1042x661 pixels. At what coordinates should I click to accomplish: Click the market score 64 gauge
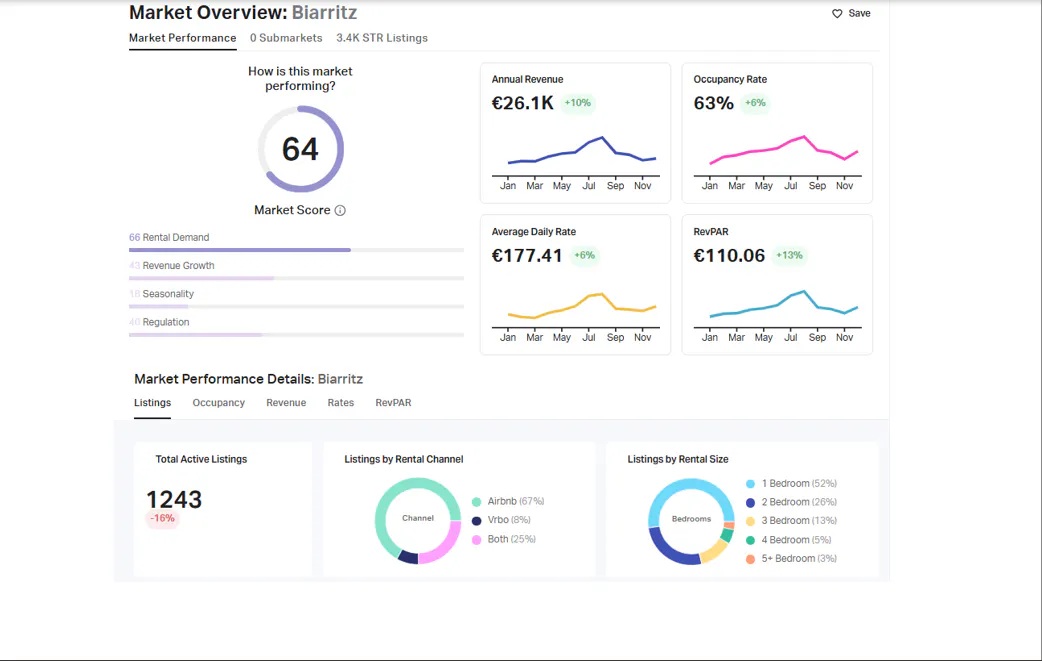pos(300,149)
